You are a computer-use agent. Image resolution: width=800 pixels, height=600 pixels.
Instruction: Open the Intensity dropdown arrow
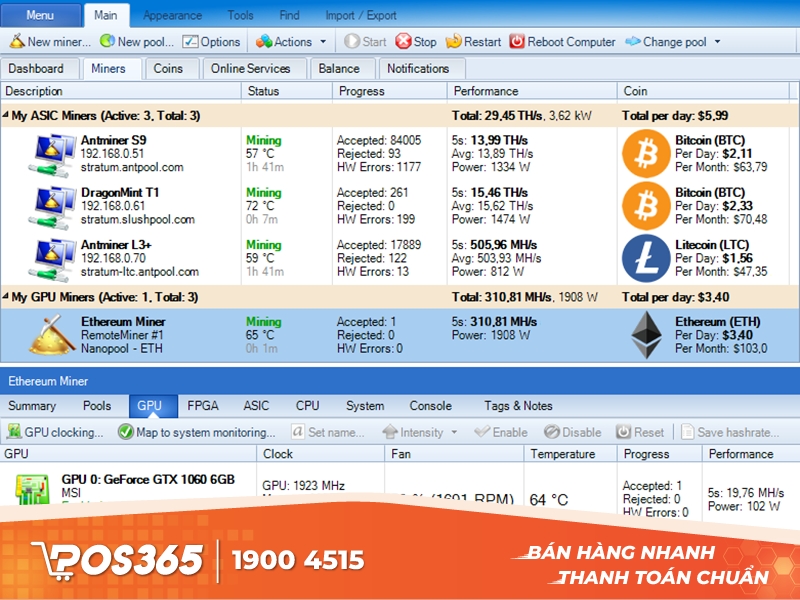coord(454,432)
